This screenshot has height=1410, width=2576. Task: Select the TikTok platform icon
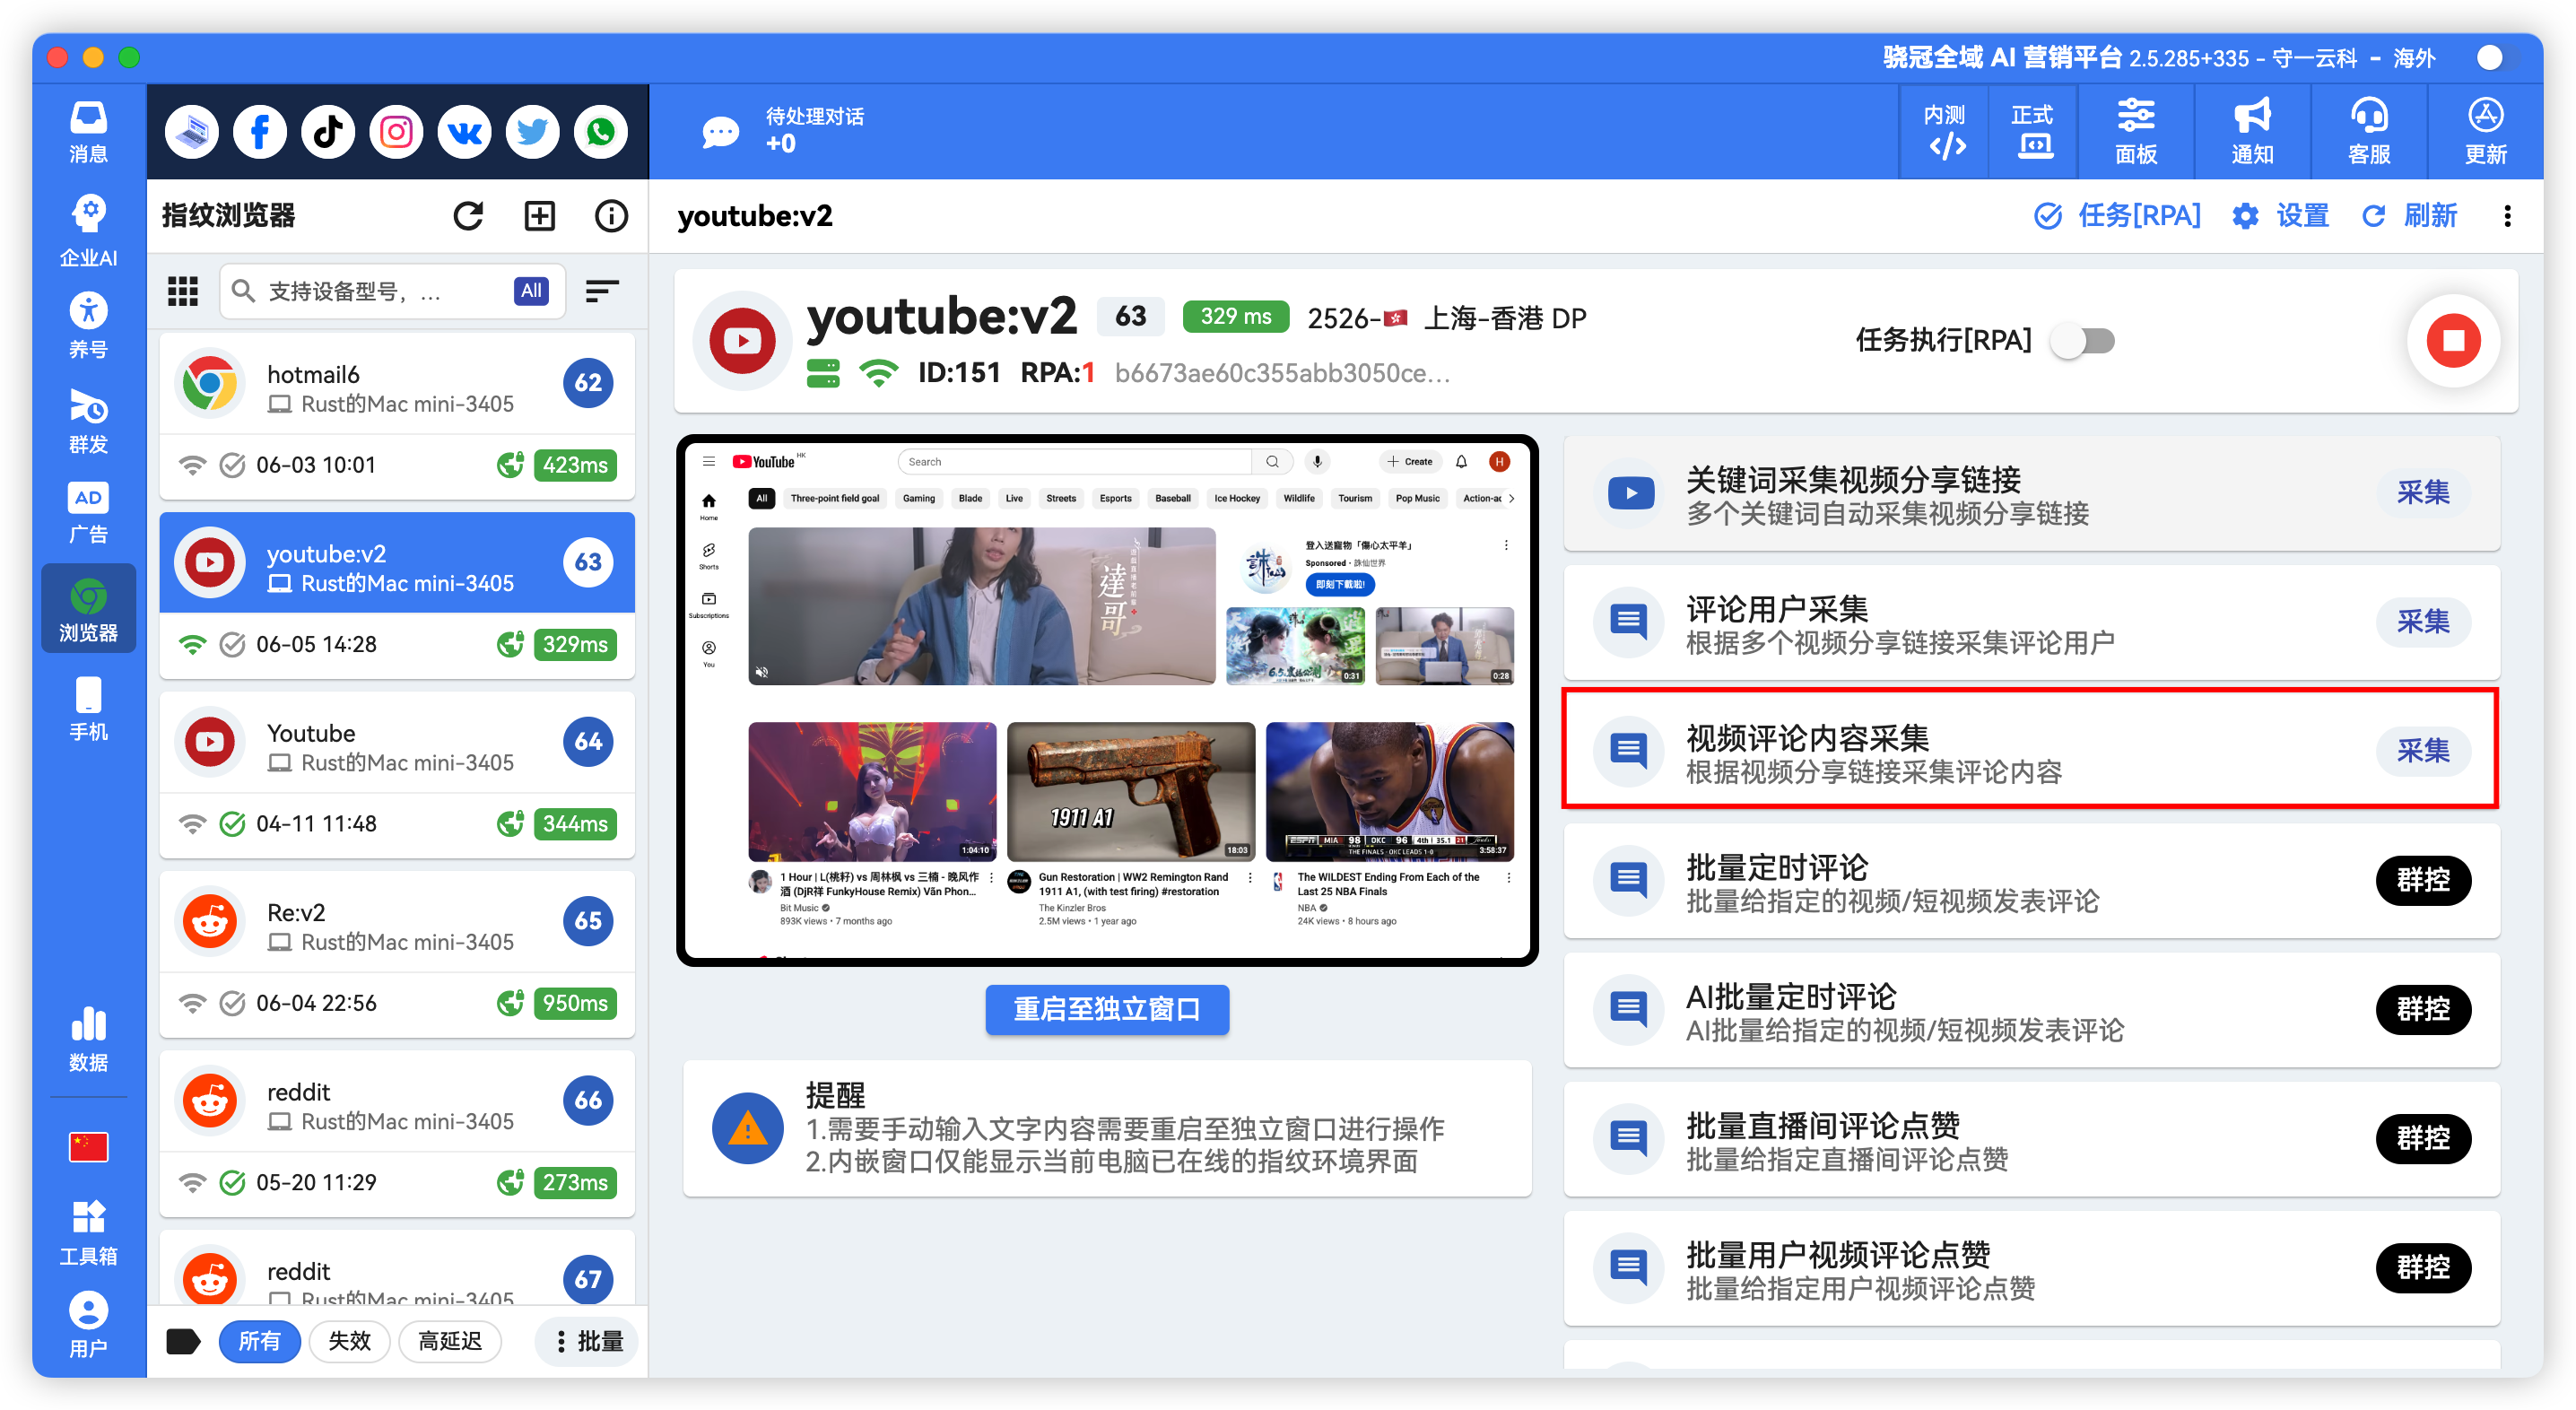[328, 132]
